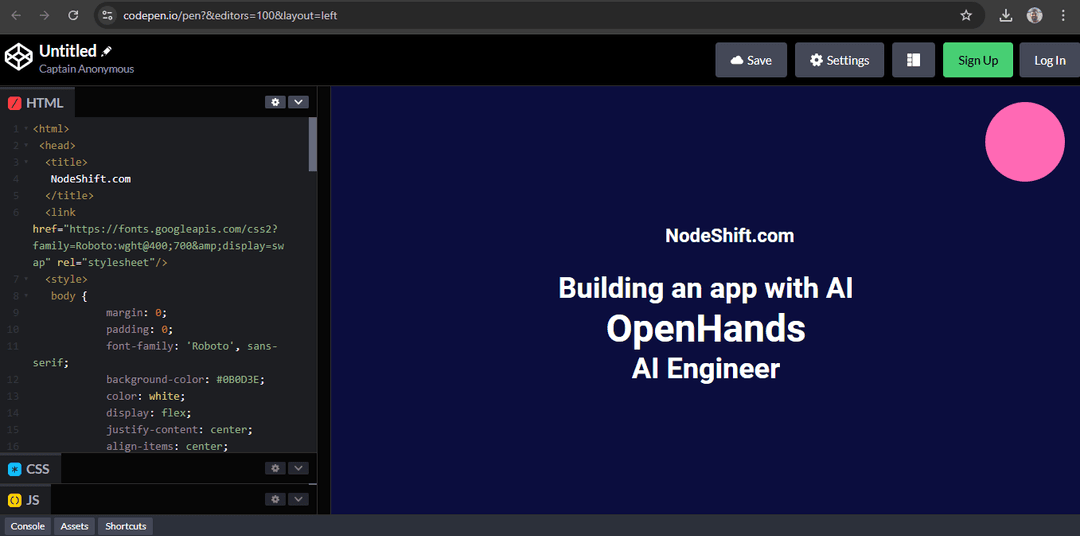Click the browser address bar URL

pos(230,15)
